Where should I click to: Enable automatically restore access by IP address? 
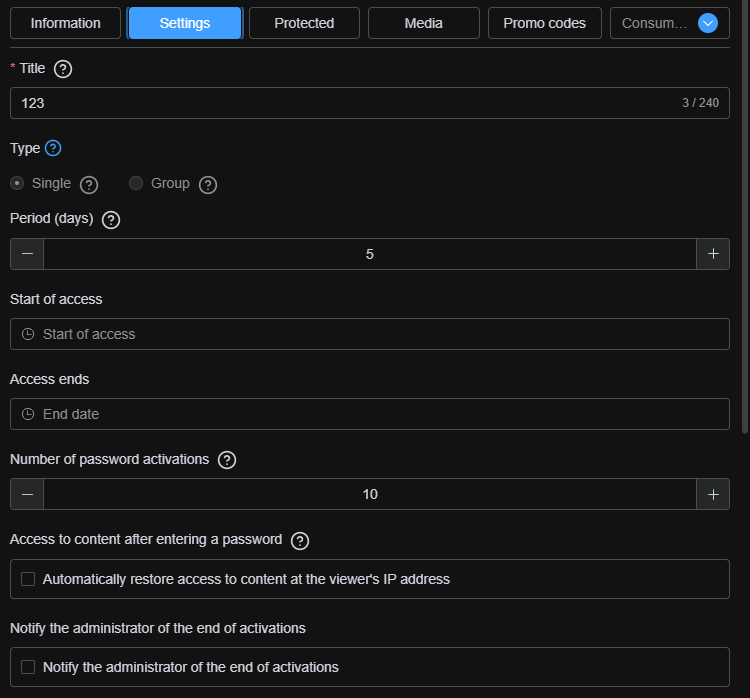point(28,579)
